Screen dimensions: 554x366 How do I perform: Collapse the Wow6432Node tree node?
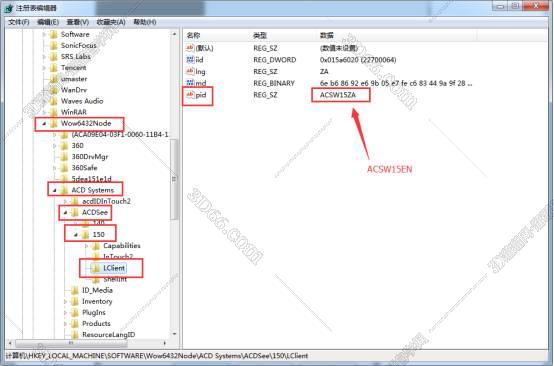[44, 123]
